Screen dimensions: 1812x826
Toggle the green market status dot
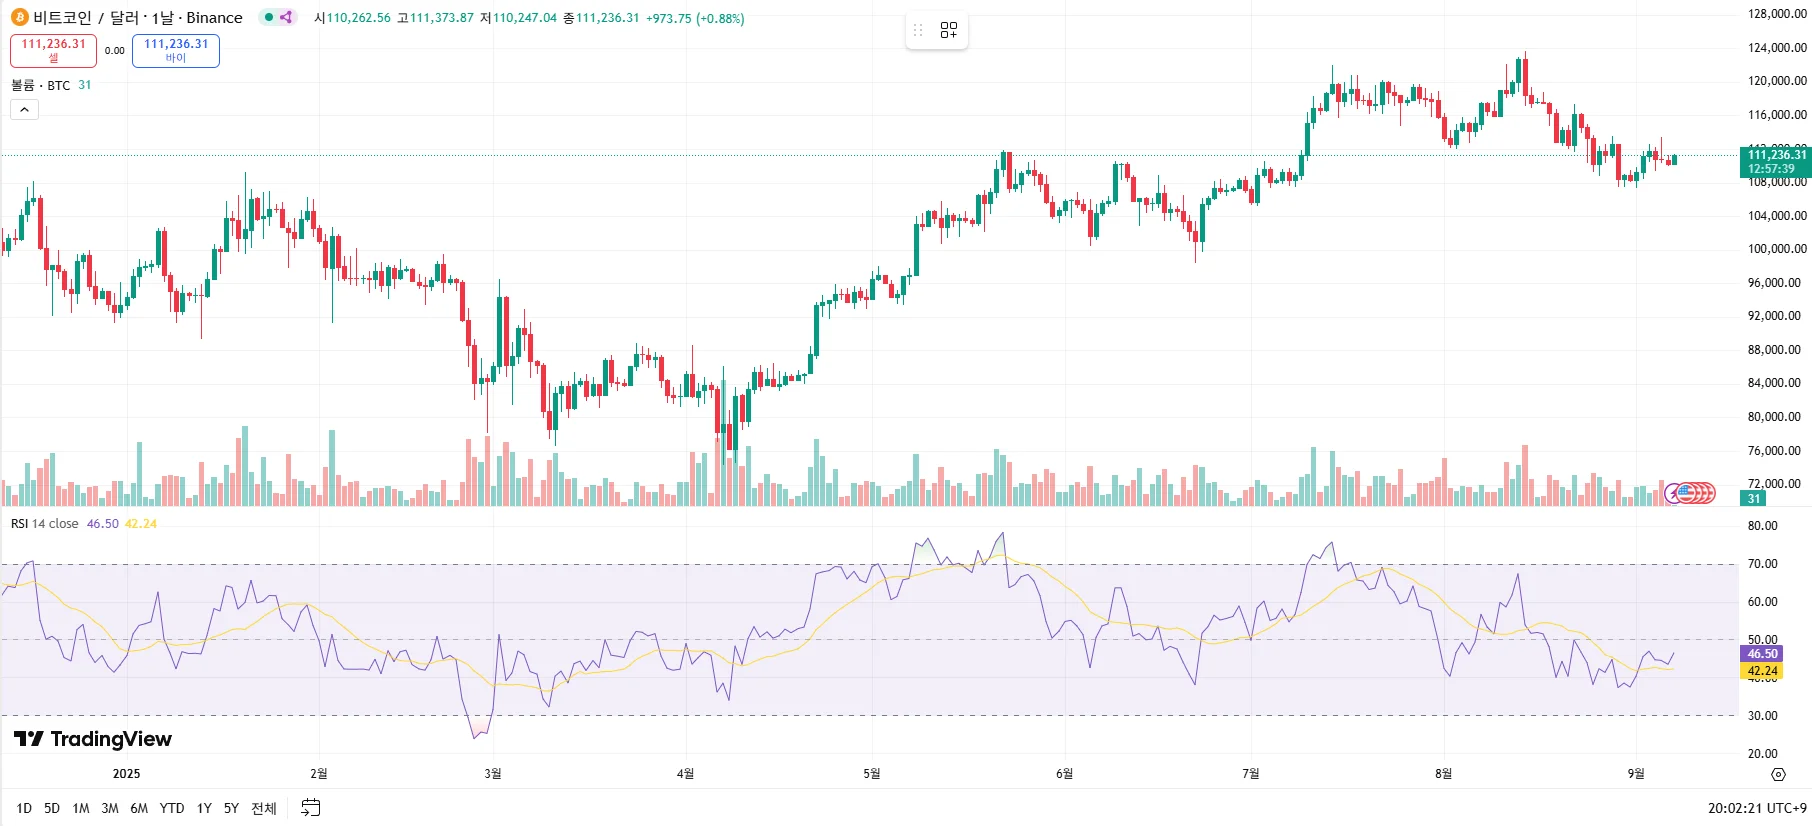point(268,17)
